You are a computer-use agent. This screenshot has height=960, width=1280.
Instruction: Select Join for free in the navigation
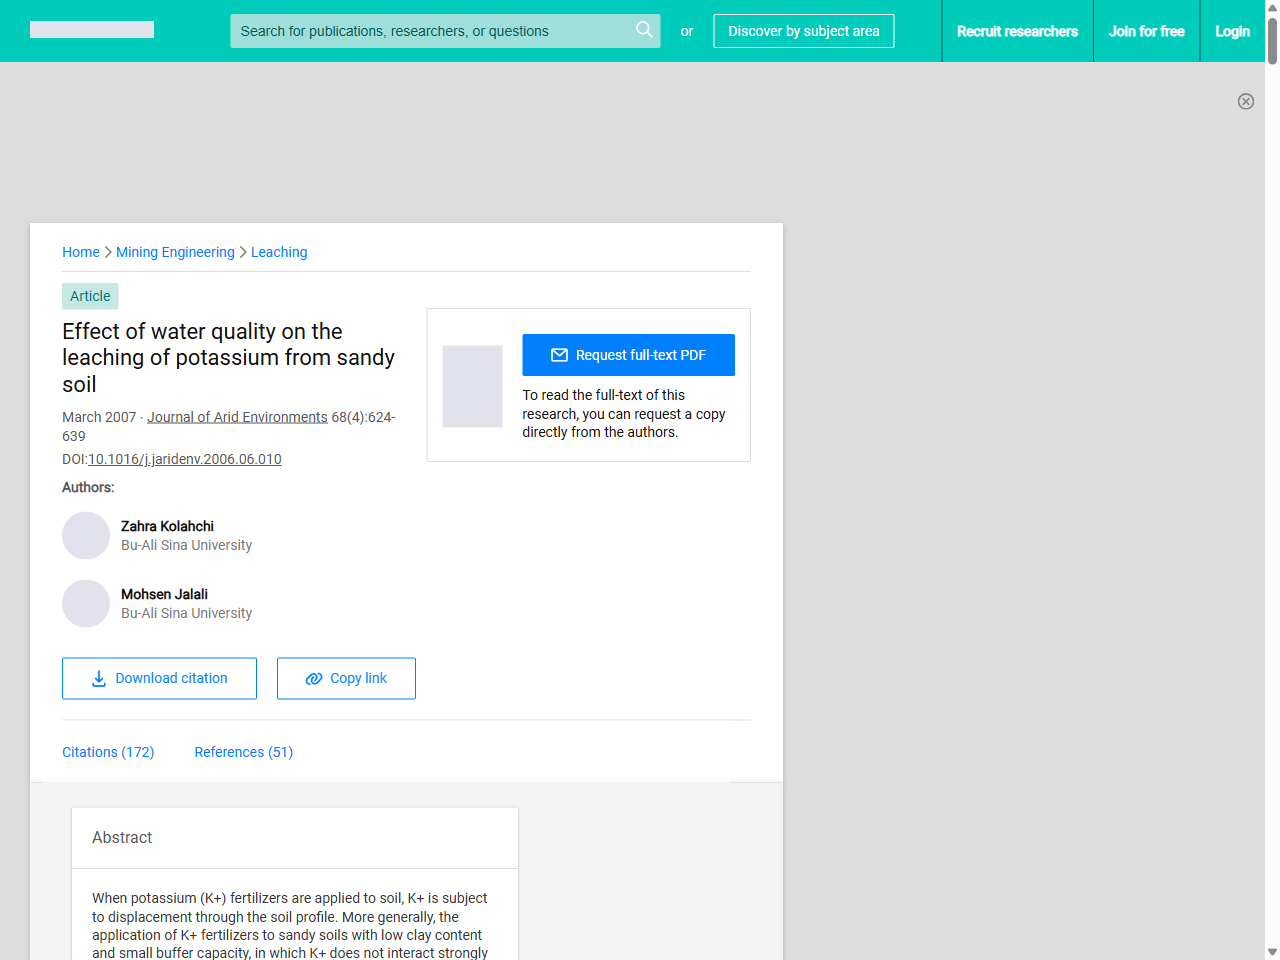[1146, 31]
